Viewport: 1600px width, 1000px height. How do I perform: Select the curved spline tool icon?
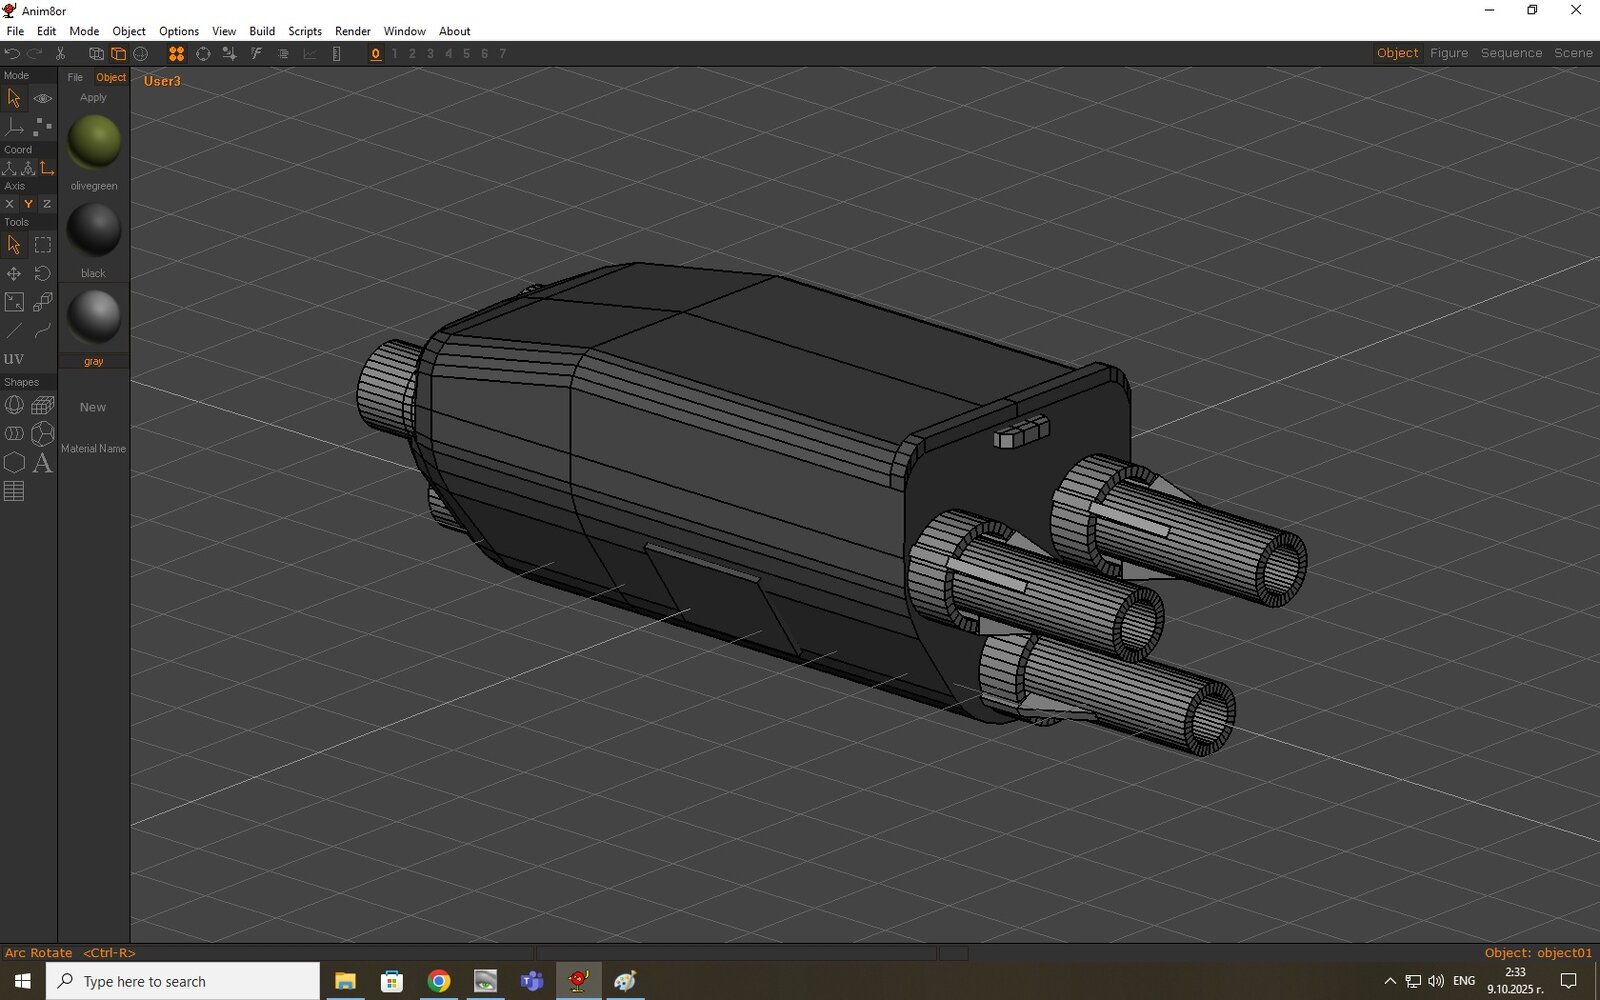(x=43, y=330)
